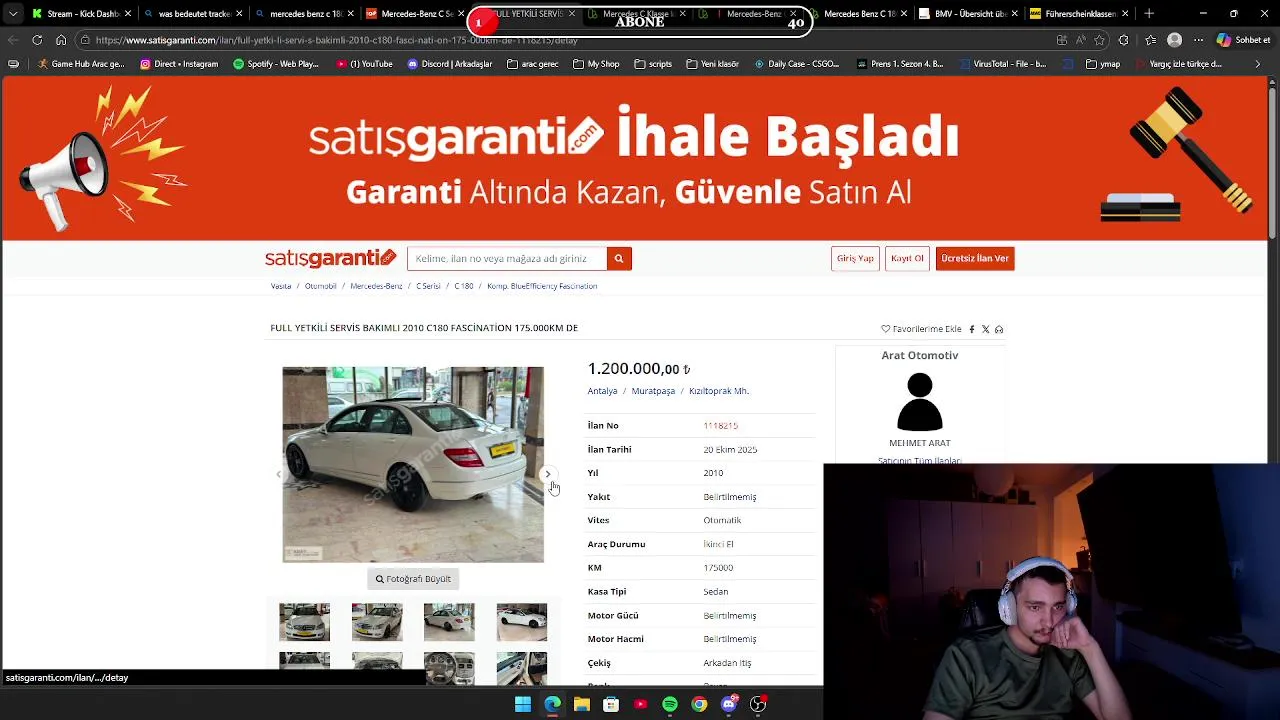1280x720 pixels.
Task: Open Antalya location link
Action: [602, 391]
